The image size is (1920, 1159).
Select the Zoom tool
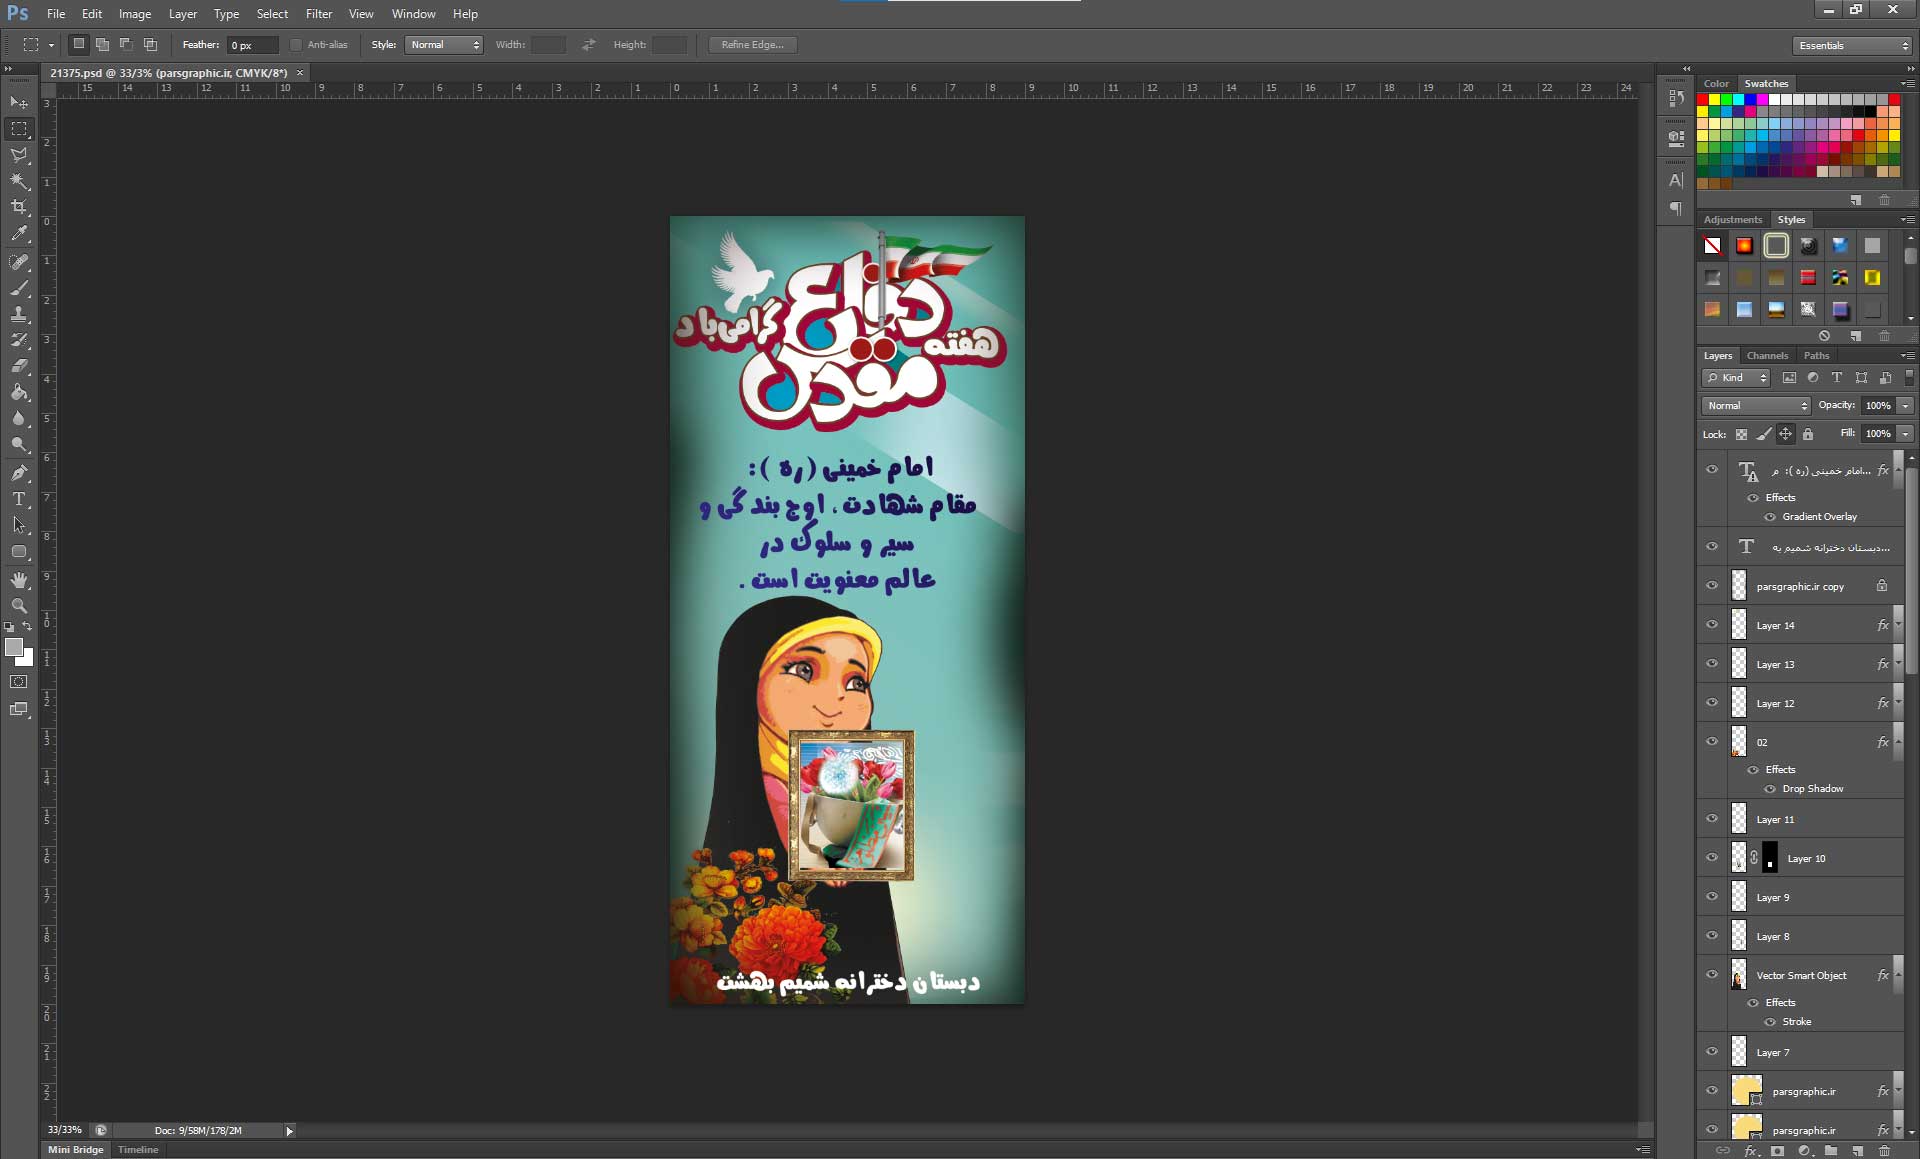(19, 606)
